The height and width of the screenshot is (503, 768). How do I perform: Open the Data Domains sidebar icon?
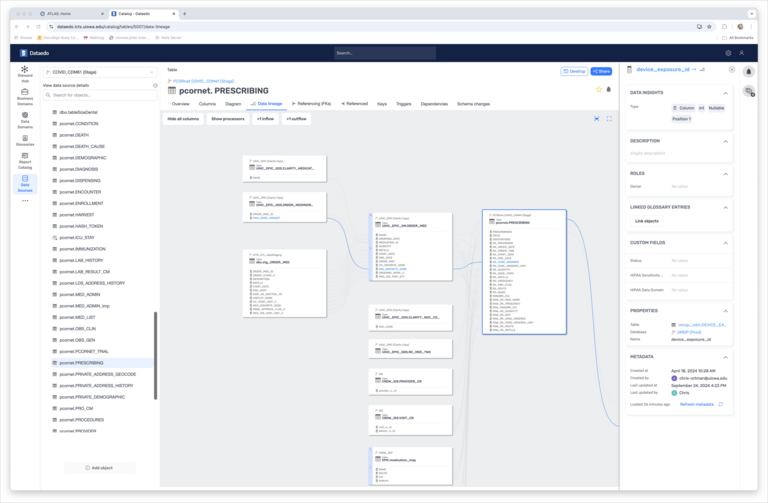coord(25,120)
